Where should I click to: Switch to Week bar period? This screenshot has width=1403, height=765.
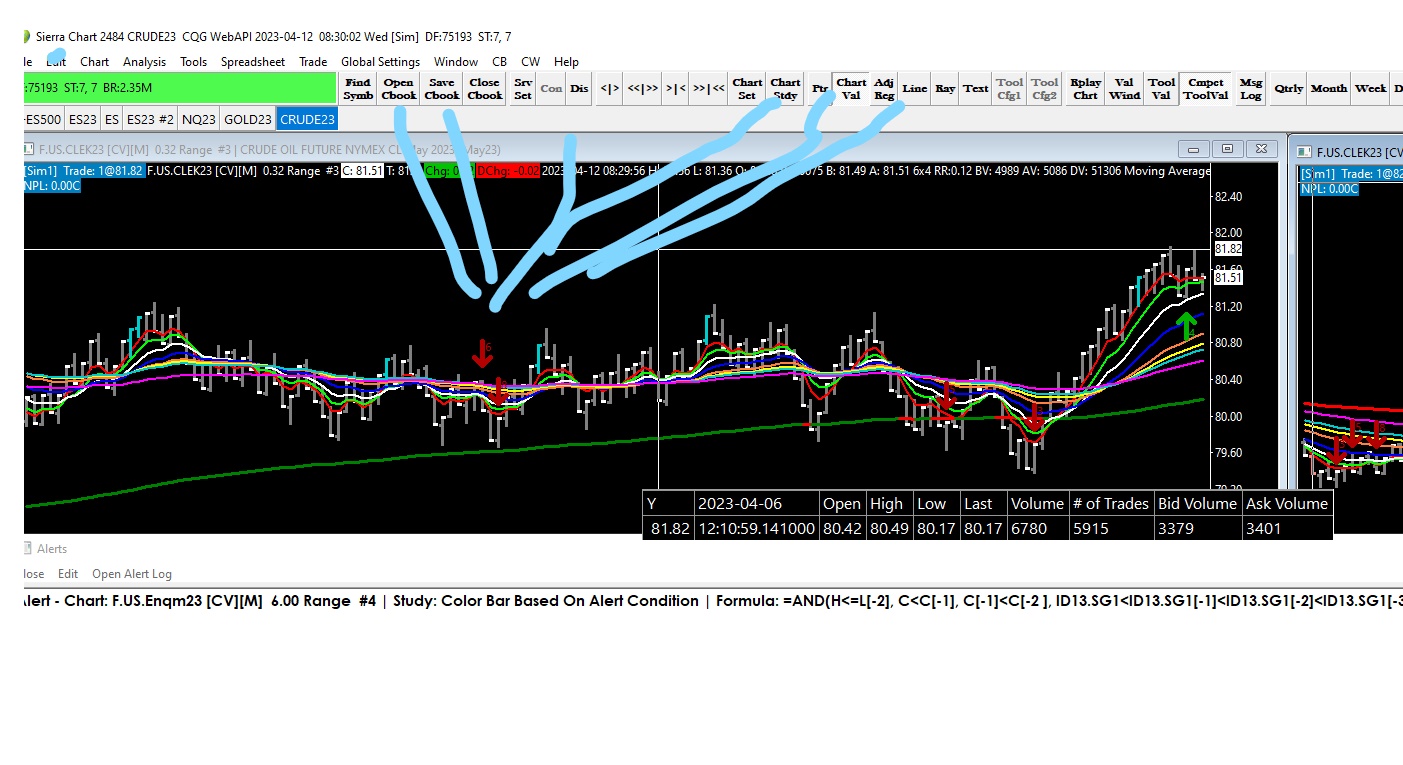point(1370,88)
